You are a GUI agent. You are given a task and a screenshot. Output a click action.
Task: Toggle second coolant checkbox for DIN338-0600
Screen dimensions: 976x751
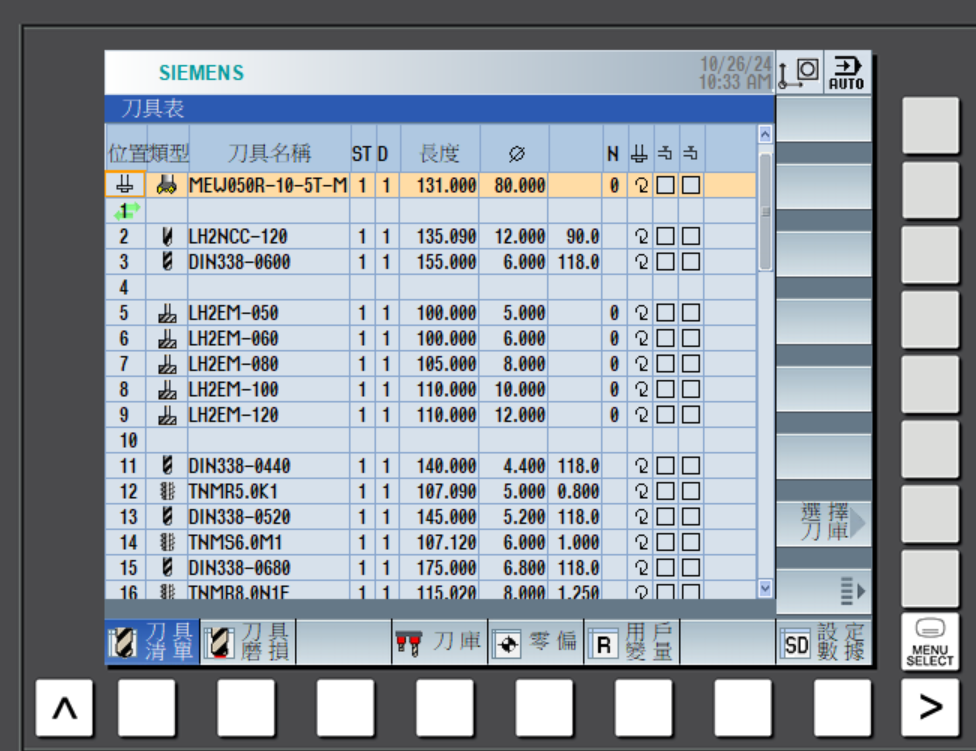click(691, 262)
